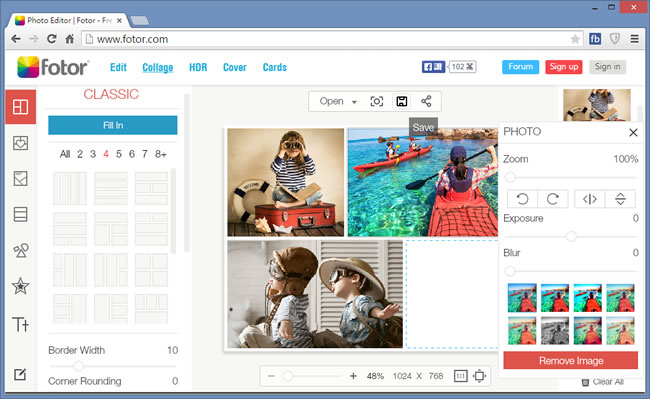Select the Classic collage layout sidebar icon
The height and width of the screenshot is (399, 650).
click(20, 107)
